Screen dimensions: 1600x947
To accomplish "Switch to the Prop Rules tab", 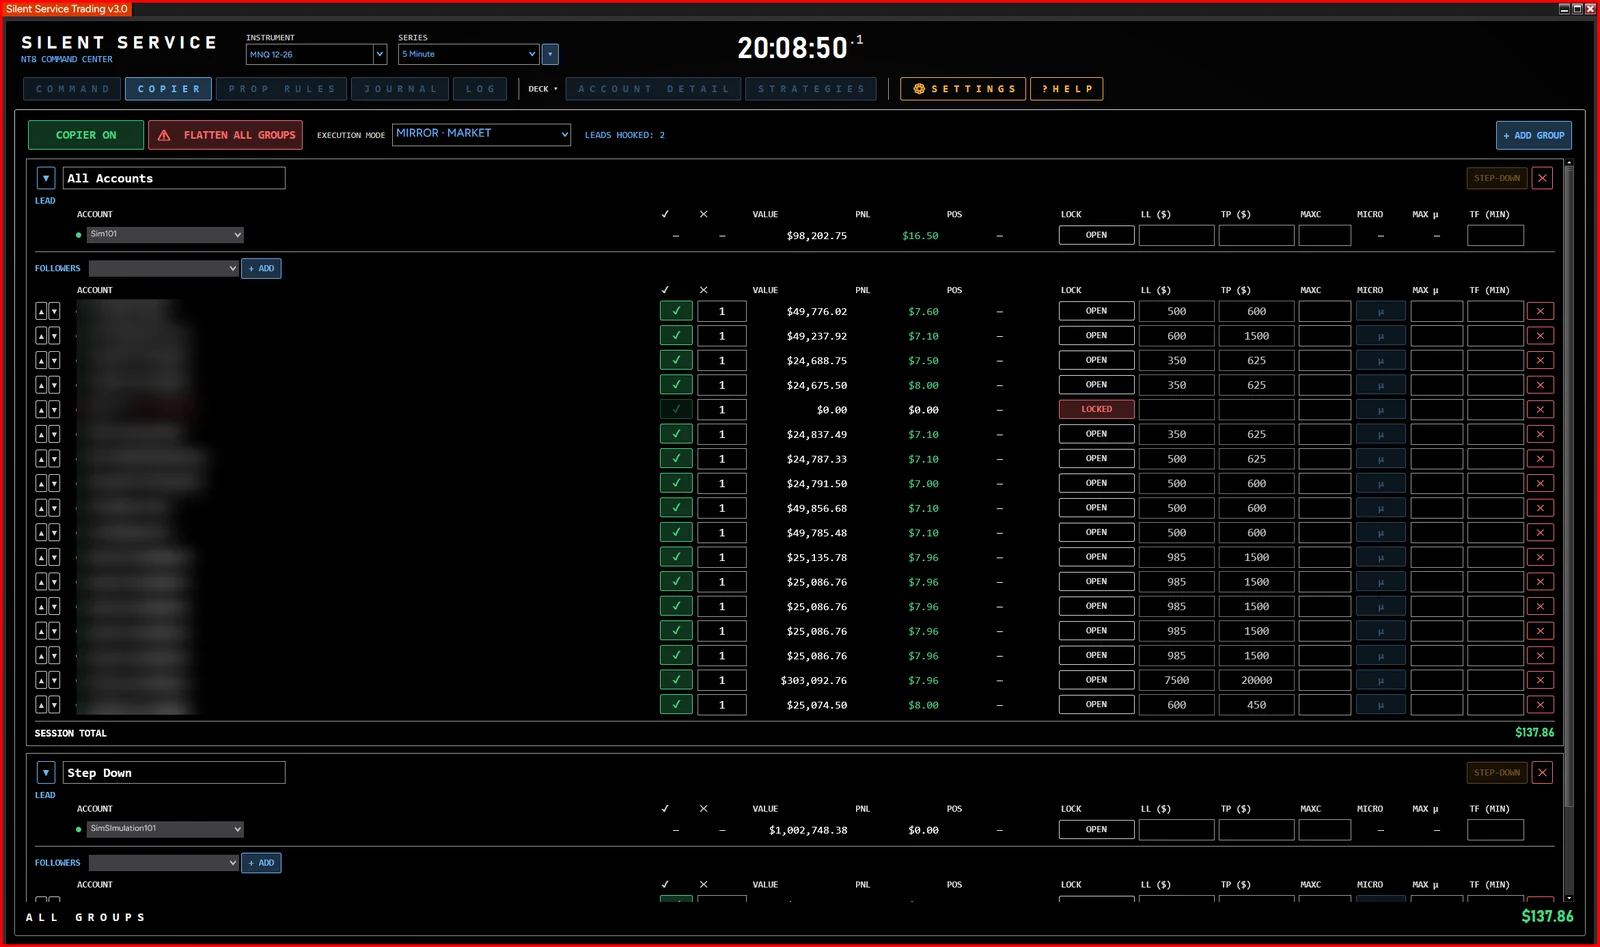I will pyautogui.click(x=282, y=89).
